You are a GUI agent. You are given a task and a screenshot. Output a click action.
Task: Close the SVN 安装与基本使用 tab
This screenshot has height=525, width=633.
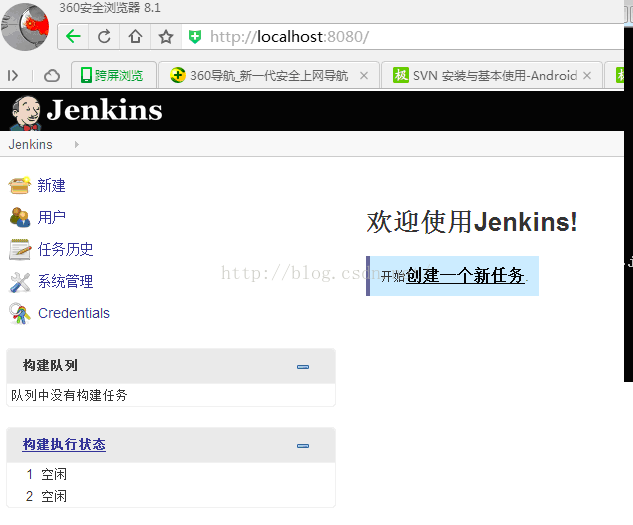[x=587, y=76]
